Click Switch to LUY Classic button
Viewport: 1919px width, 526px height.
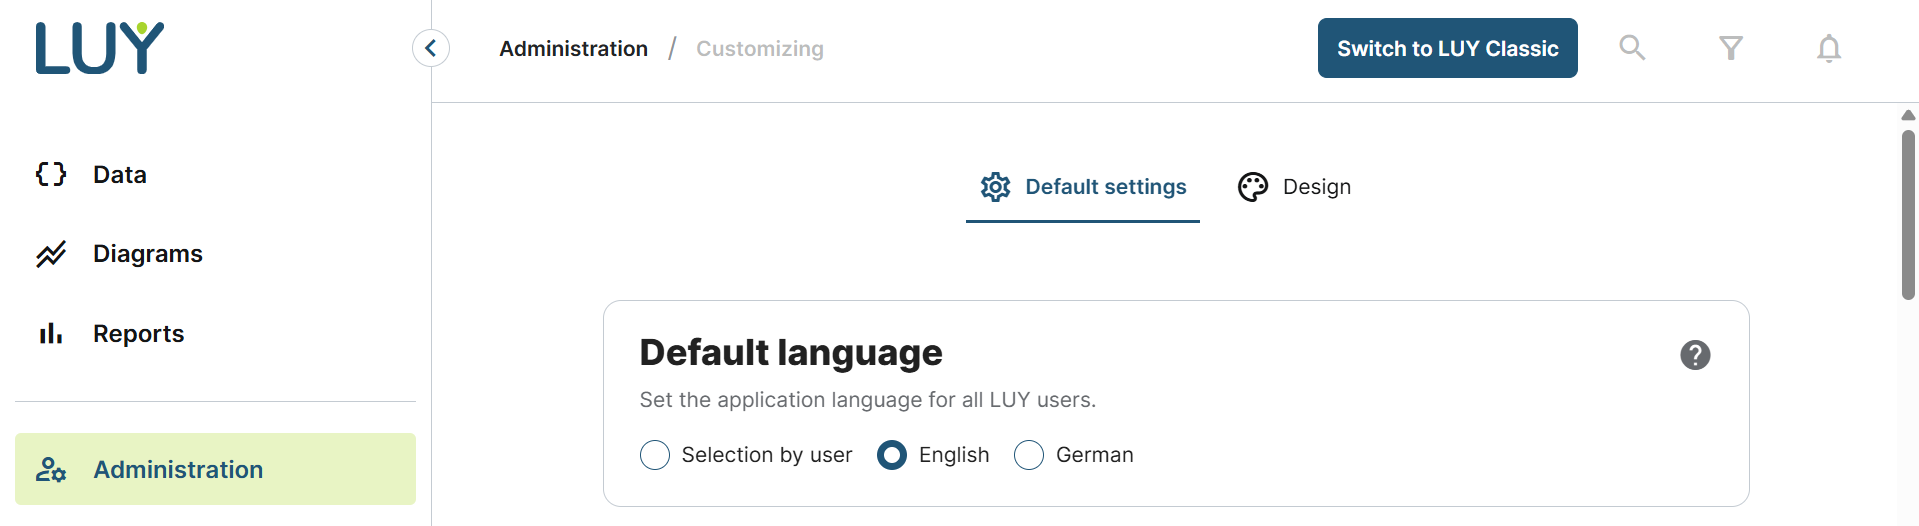(x=1447, y=48)
